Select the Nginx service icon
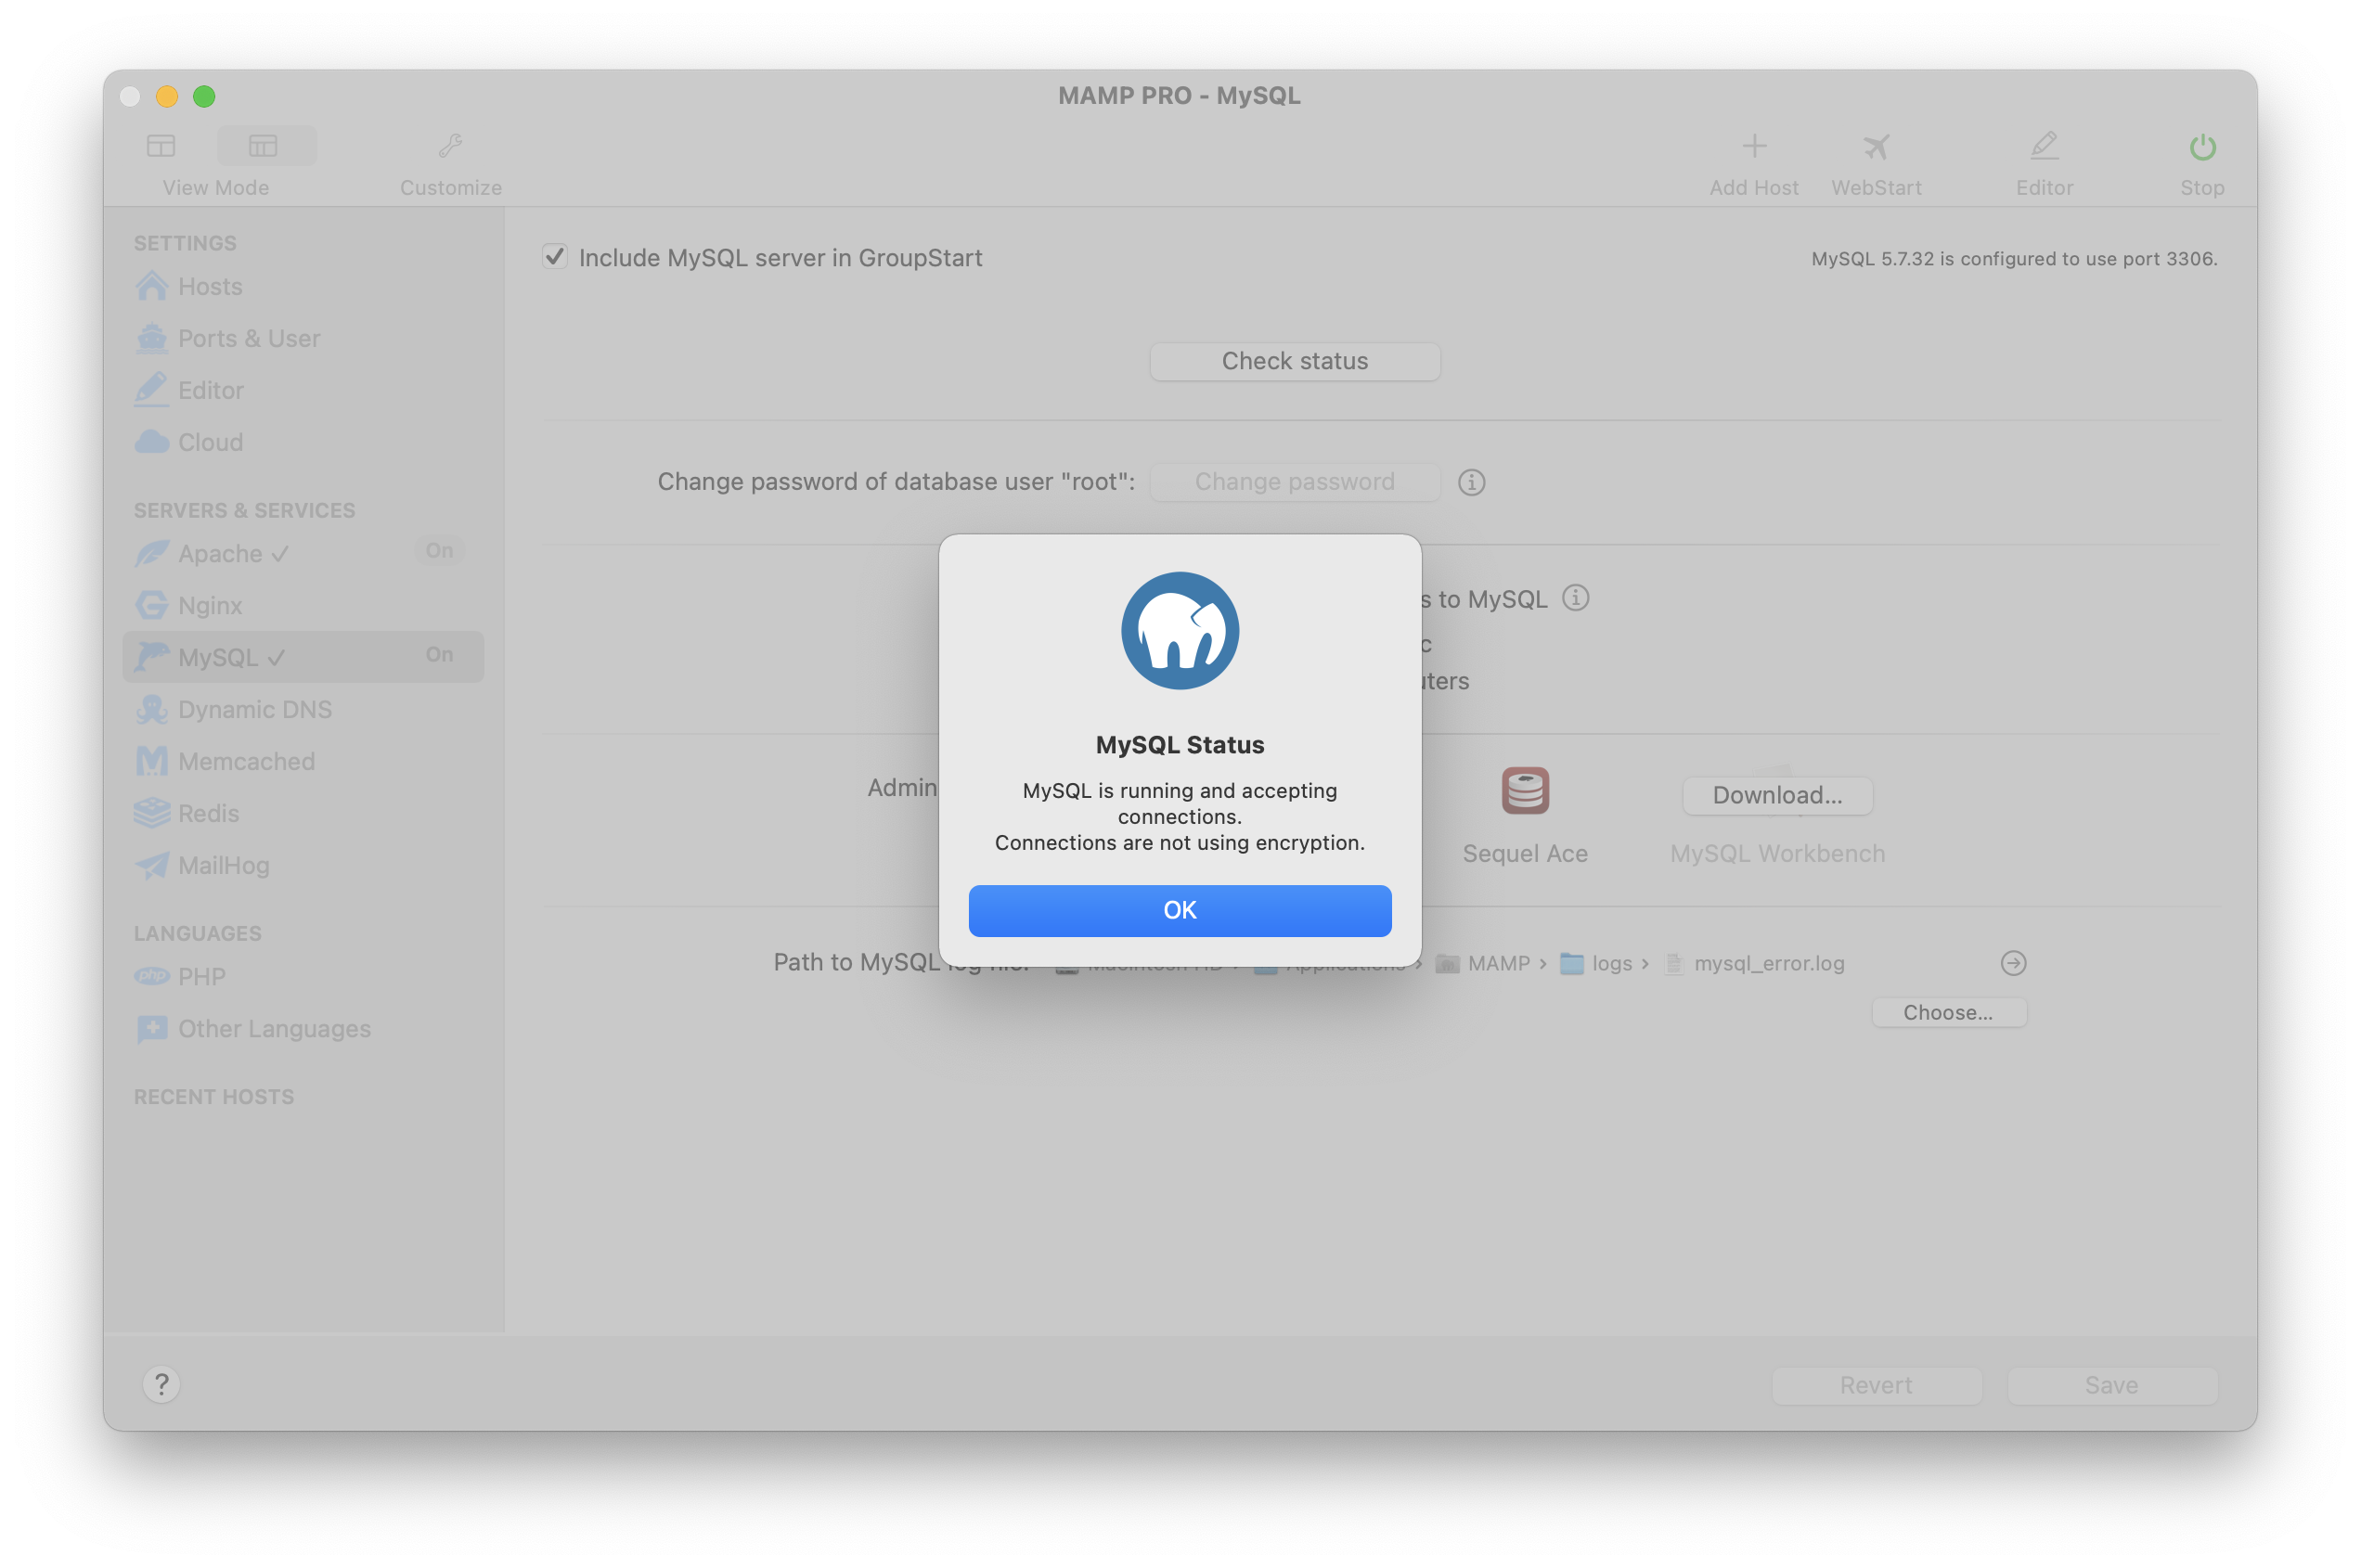2361x1568 pixels. (x=151, y=605)
